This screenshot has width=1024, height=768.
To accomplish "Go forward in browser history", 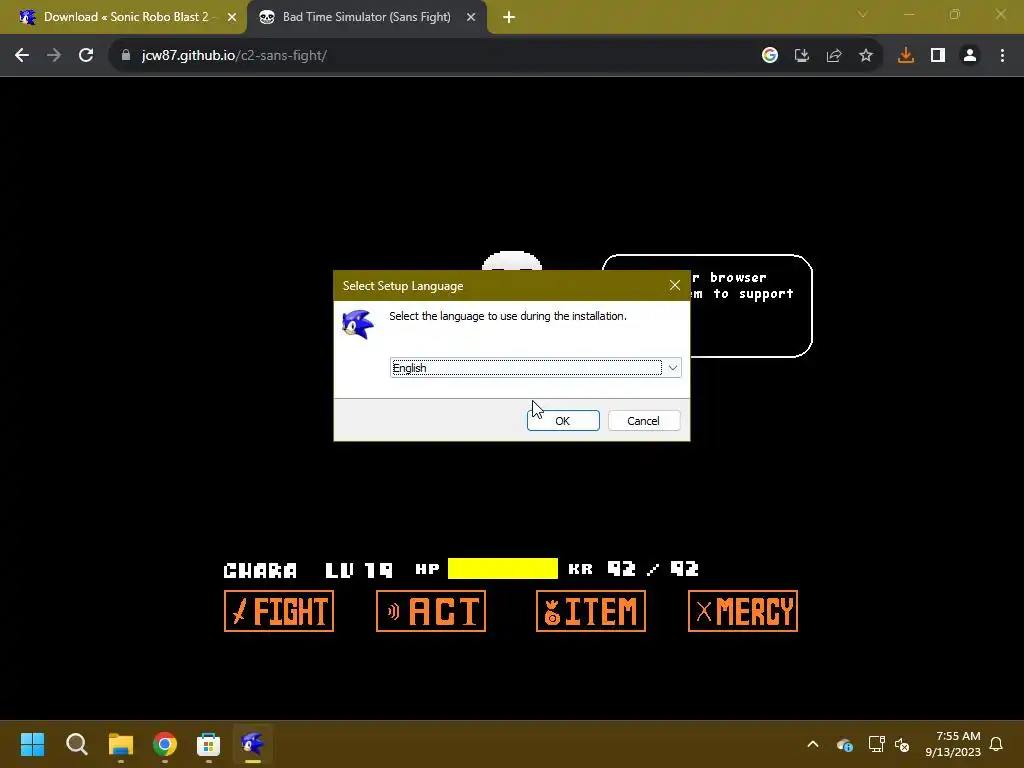I will (54, 56).
